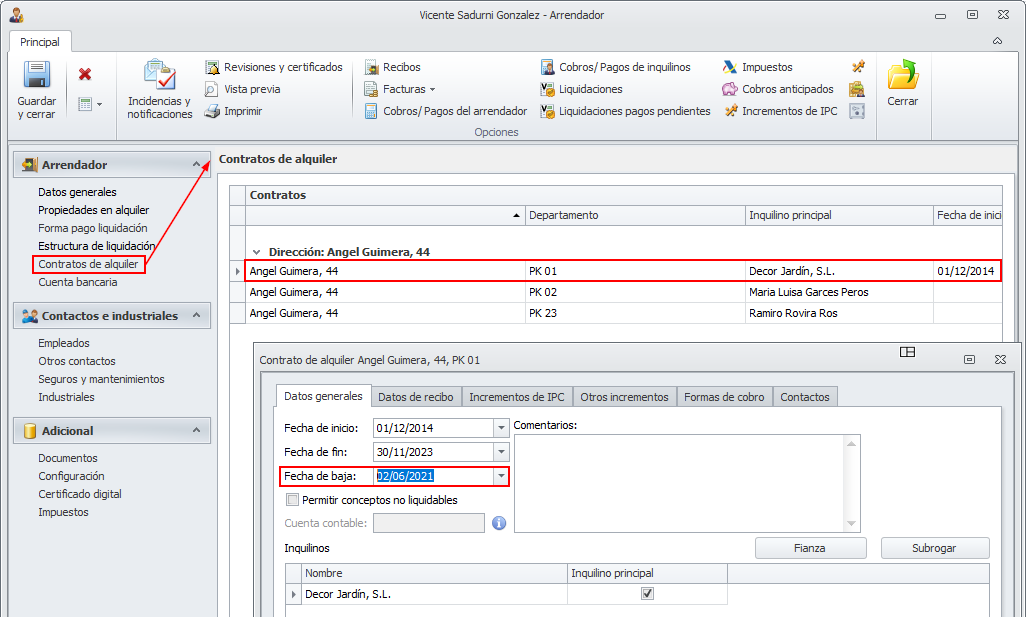Open the Fecha de inicio date dropdown
1026x617 pixels.
tap(501, 428)
